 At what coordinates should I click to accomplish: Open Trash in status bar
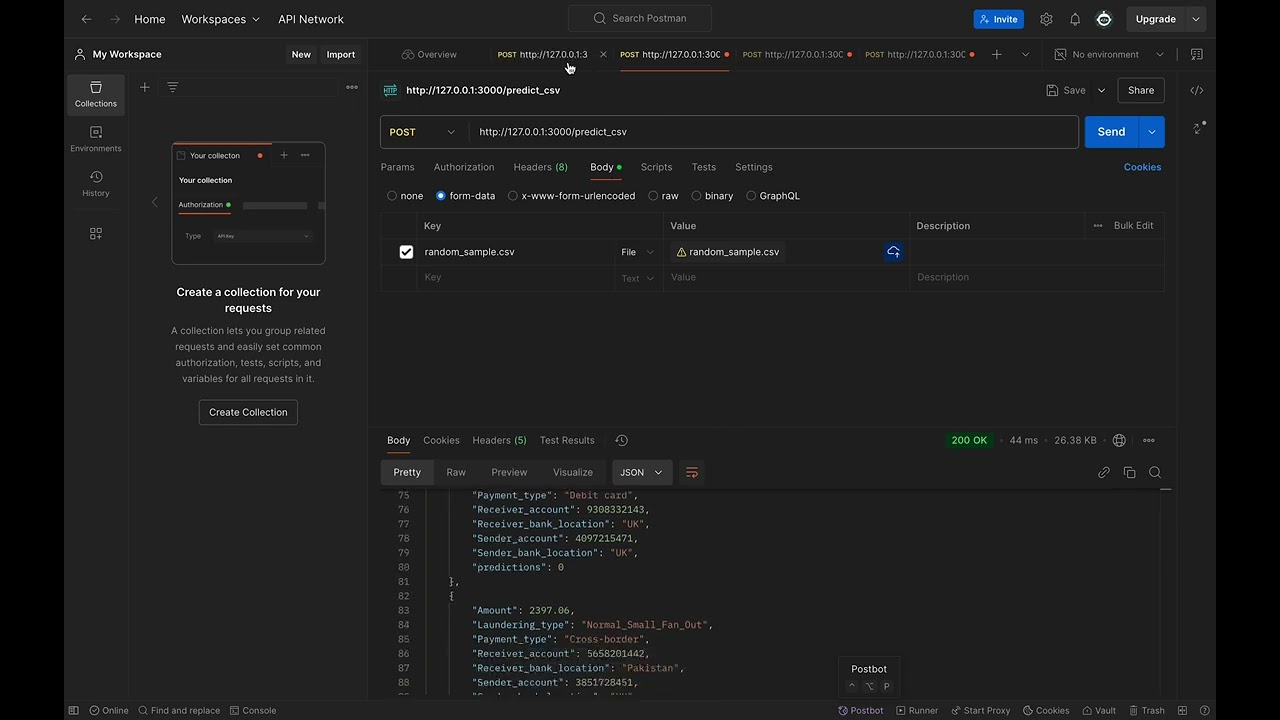coord(1147,710)
